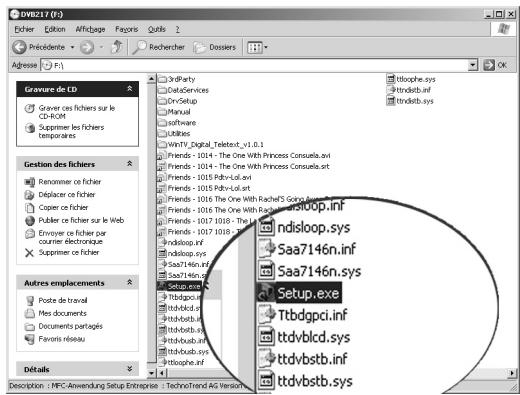This screenshot has width=520, height=395.
Task: Open the ? help menu
Action: tap(178, 29)
